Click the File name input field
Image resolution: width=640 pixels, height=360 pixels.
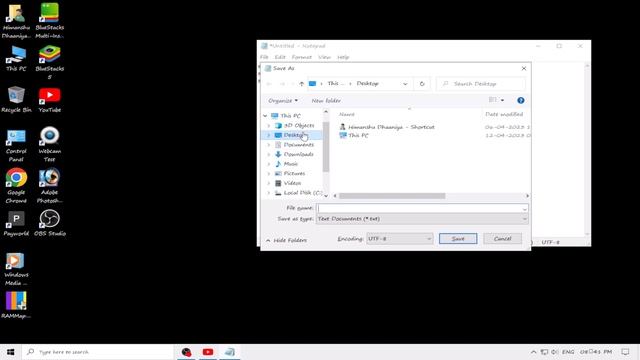tap(422, 208)
